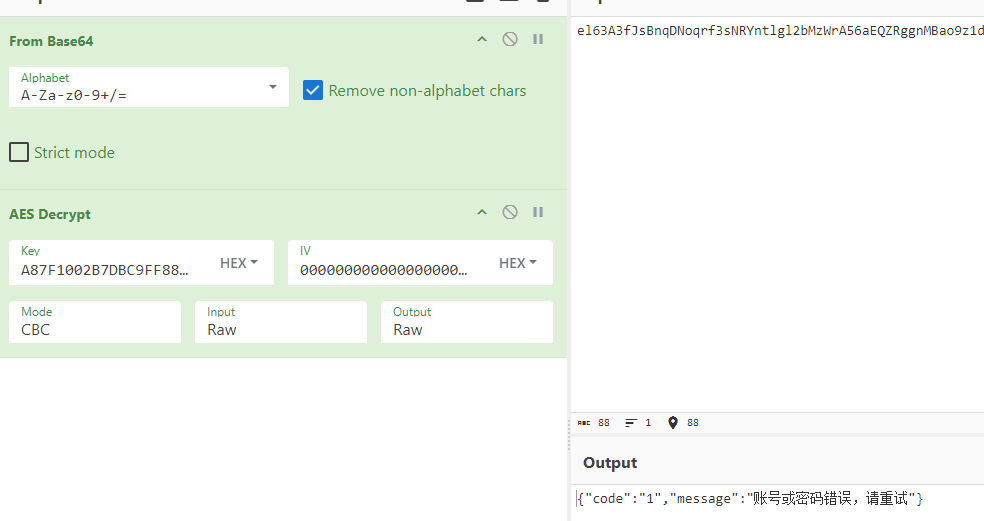Collapse the AES Decrypt operation
The width and height of the screenshot is (984, 521).
click(482, 213)
